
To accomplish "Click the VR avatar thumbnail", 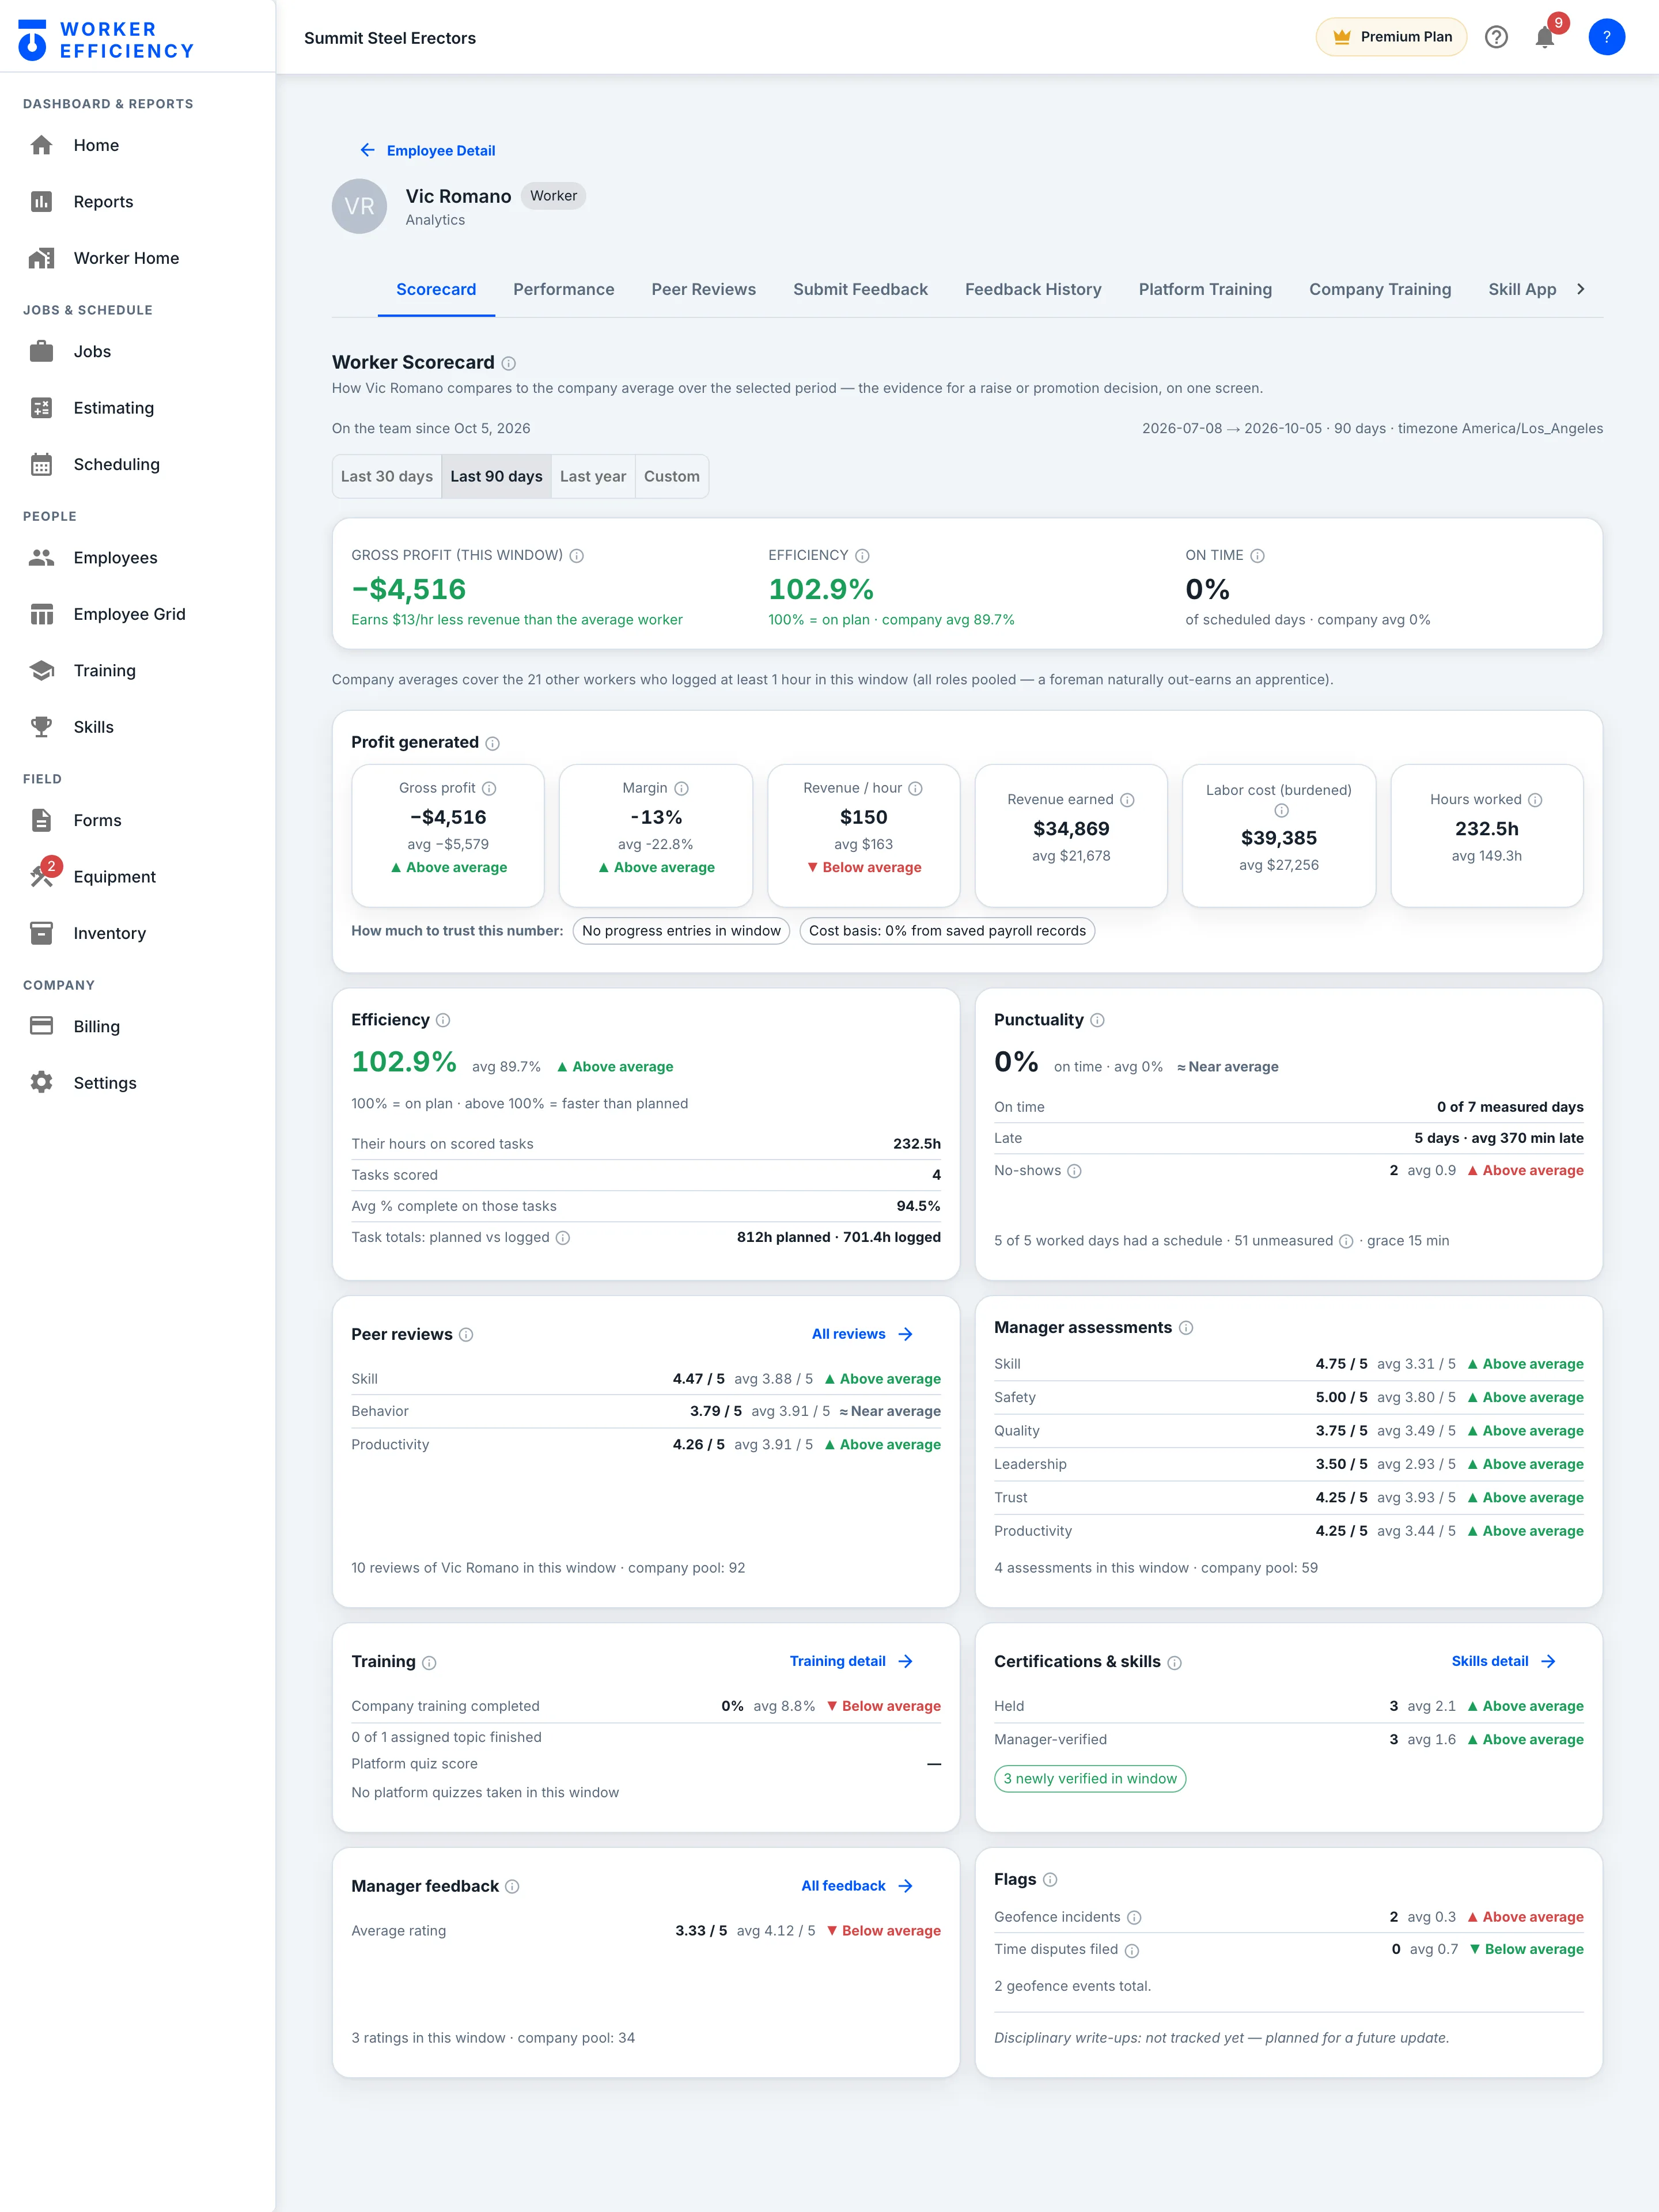I will [359, 206].
